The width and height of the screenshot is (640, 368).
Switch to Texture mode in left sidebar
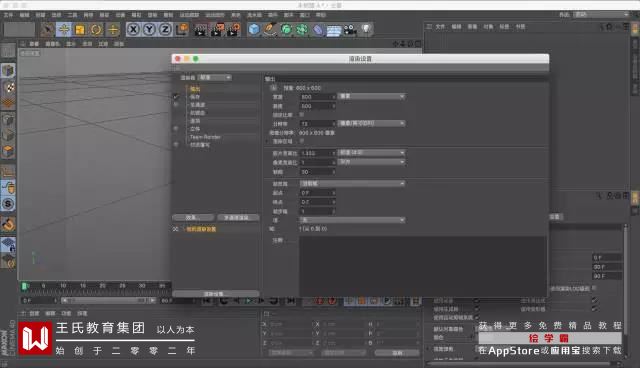(8, 87)
